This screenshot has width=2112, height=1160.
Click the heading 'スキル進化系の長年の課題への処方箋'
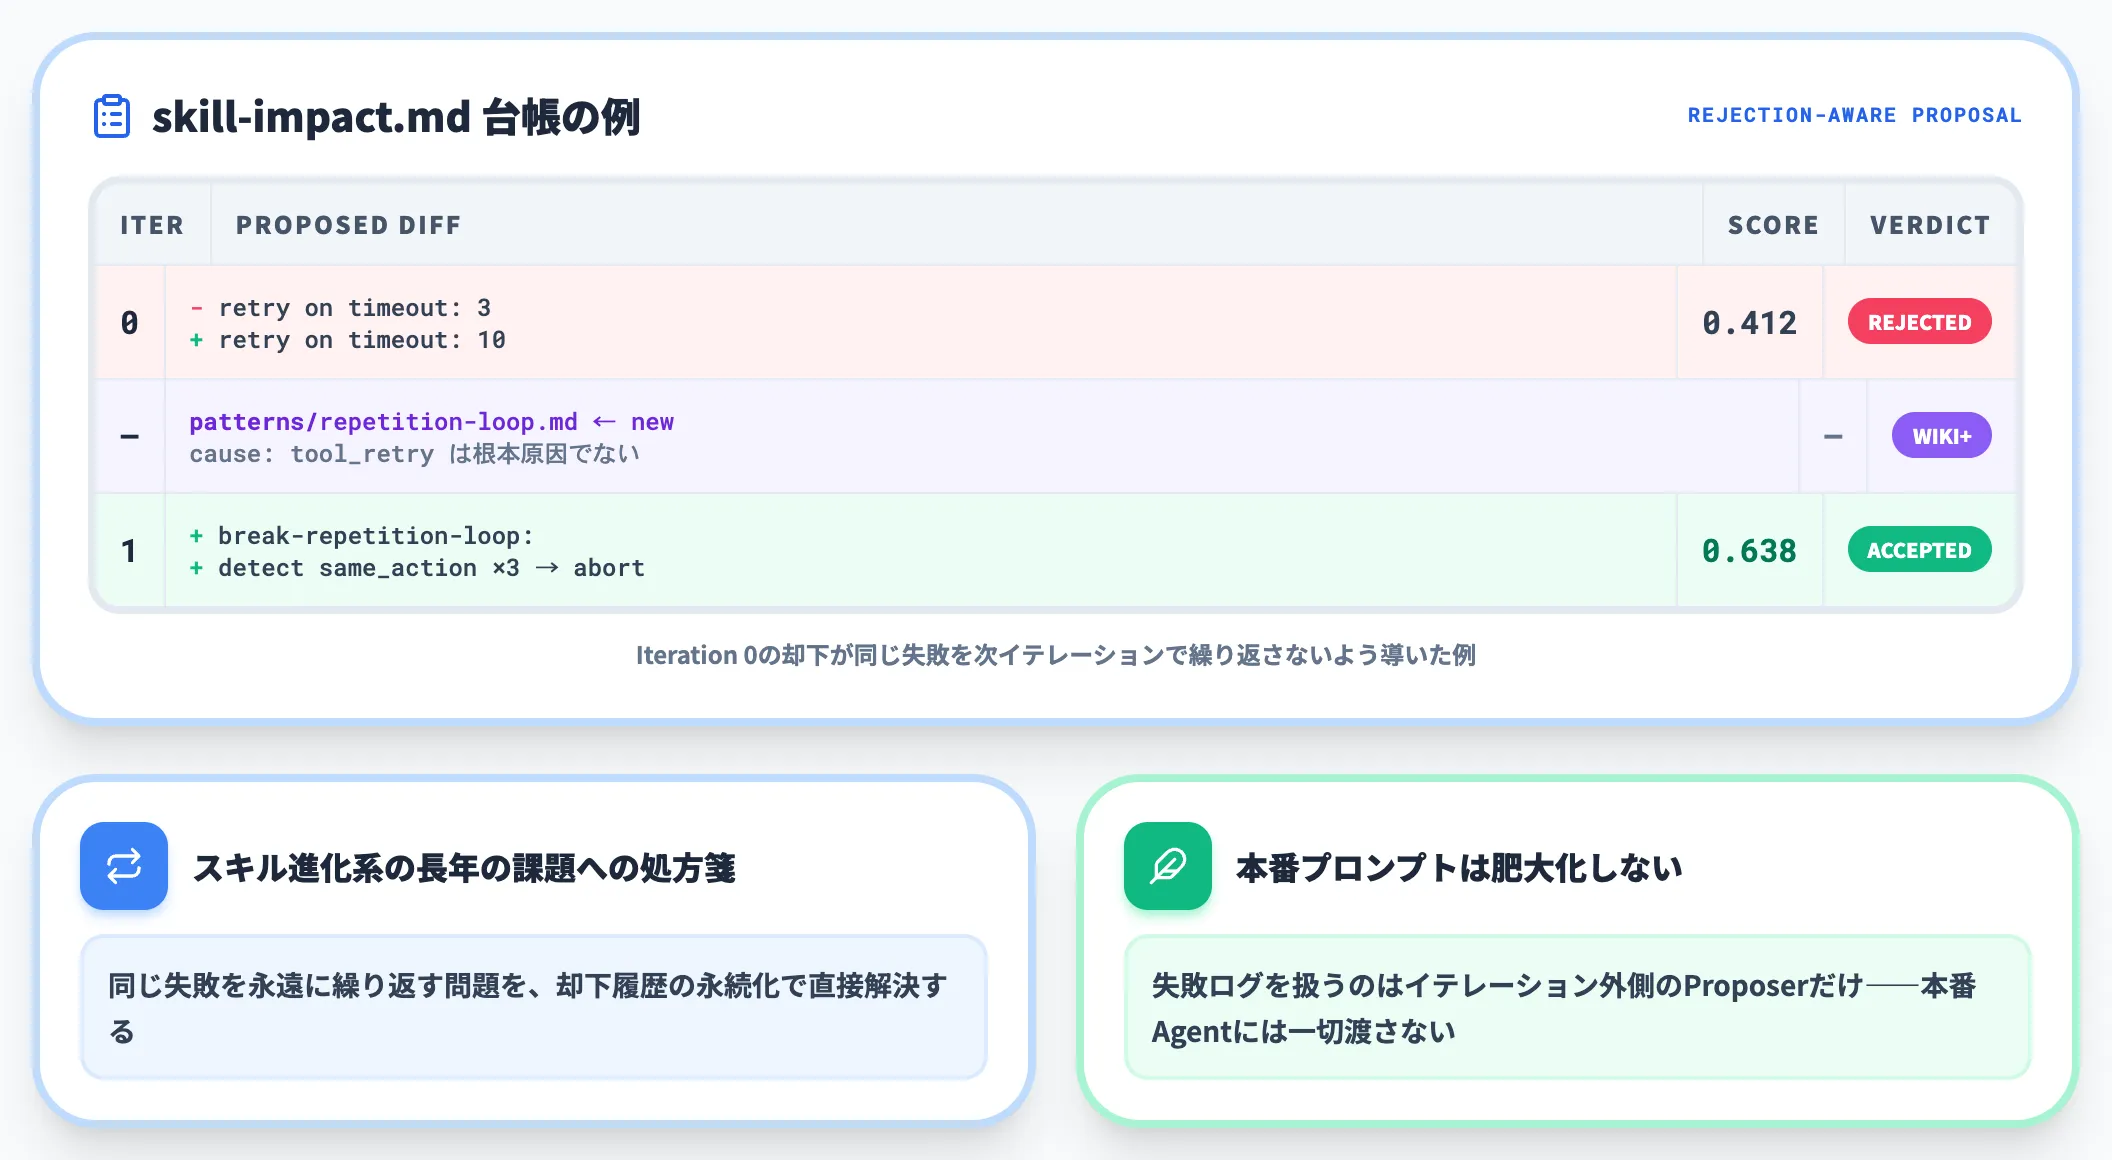point(464,867)
